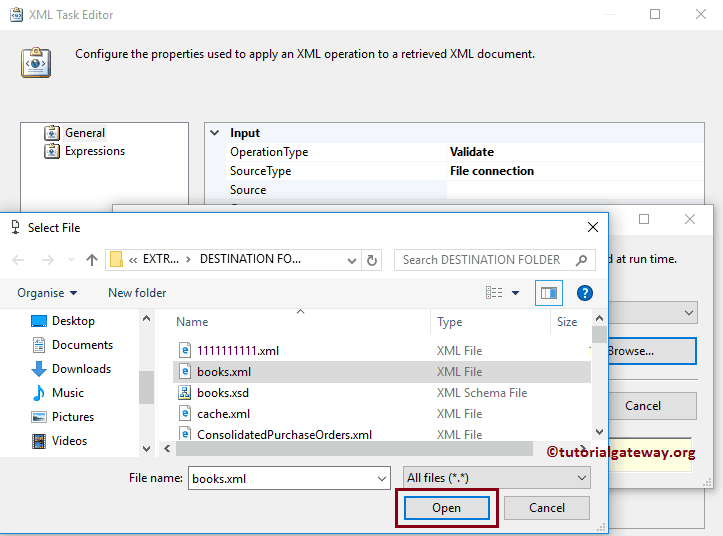
Task: Click the EXTR... breadcrumb segment
Action: click(x=160, y=259)
